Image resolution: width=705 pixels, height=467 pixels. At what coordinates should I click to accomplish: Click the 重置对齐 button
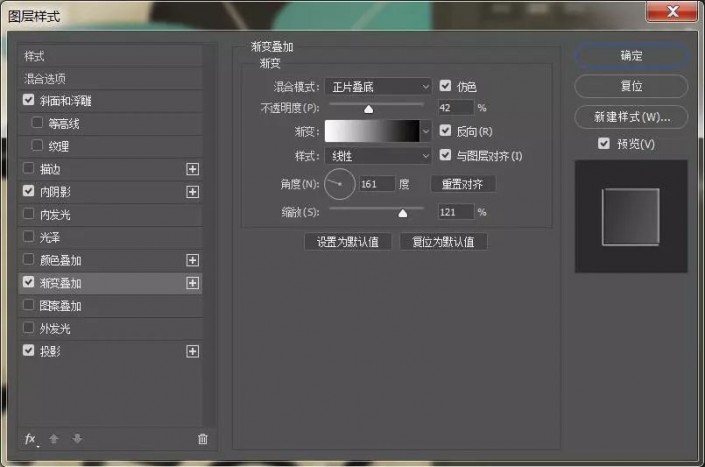463,184
